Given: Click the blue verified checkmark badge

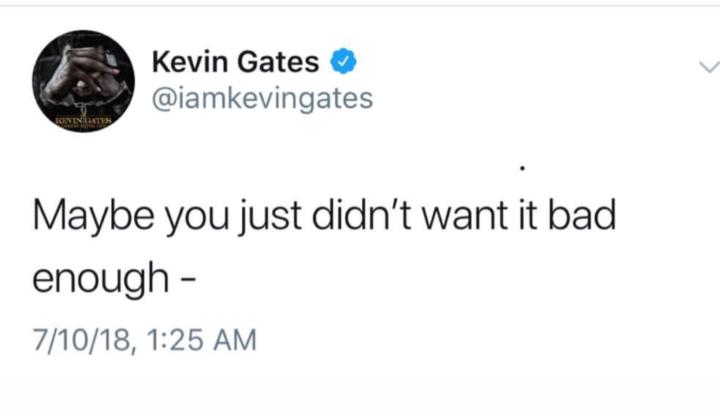Looking at the screenshot, I should pyautogui.click(x=342, y=62).
